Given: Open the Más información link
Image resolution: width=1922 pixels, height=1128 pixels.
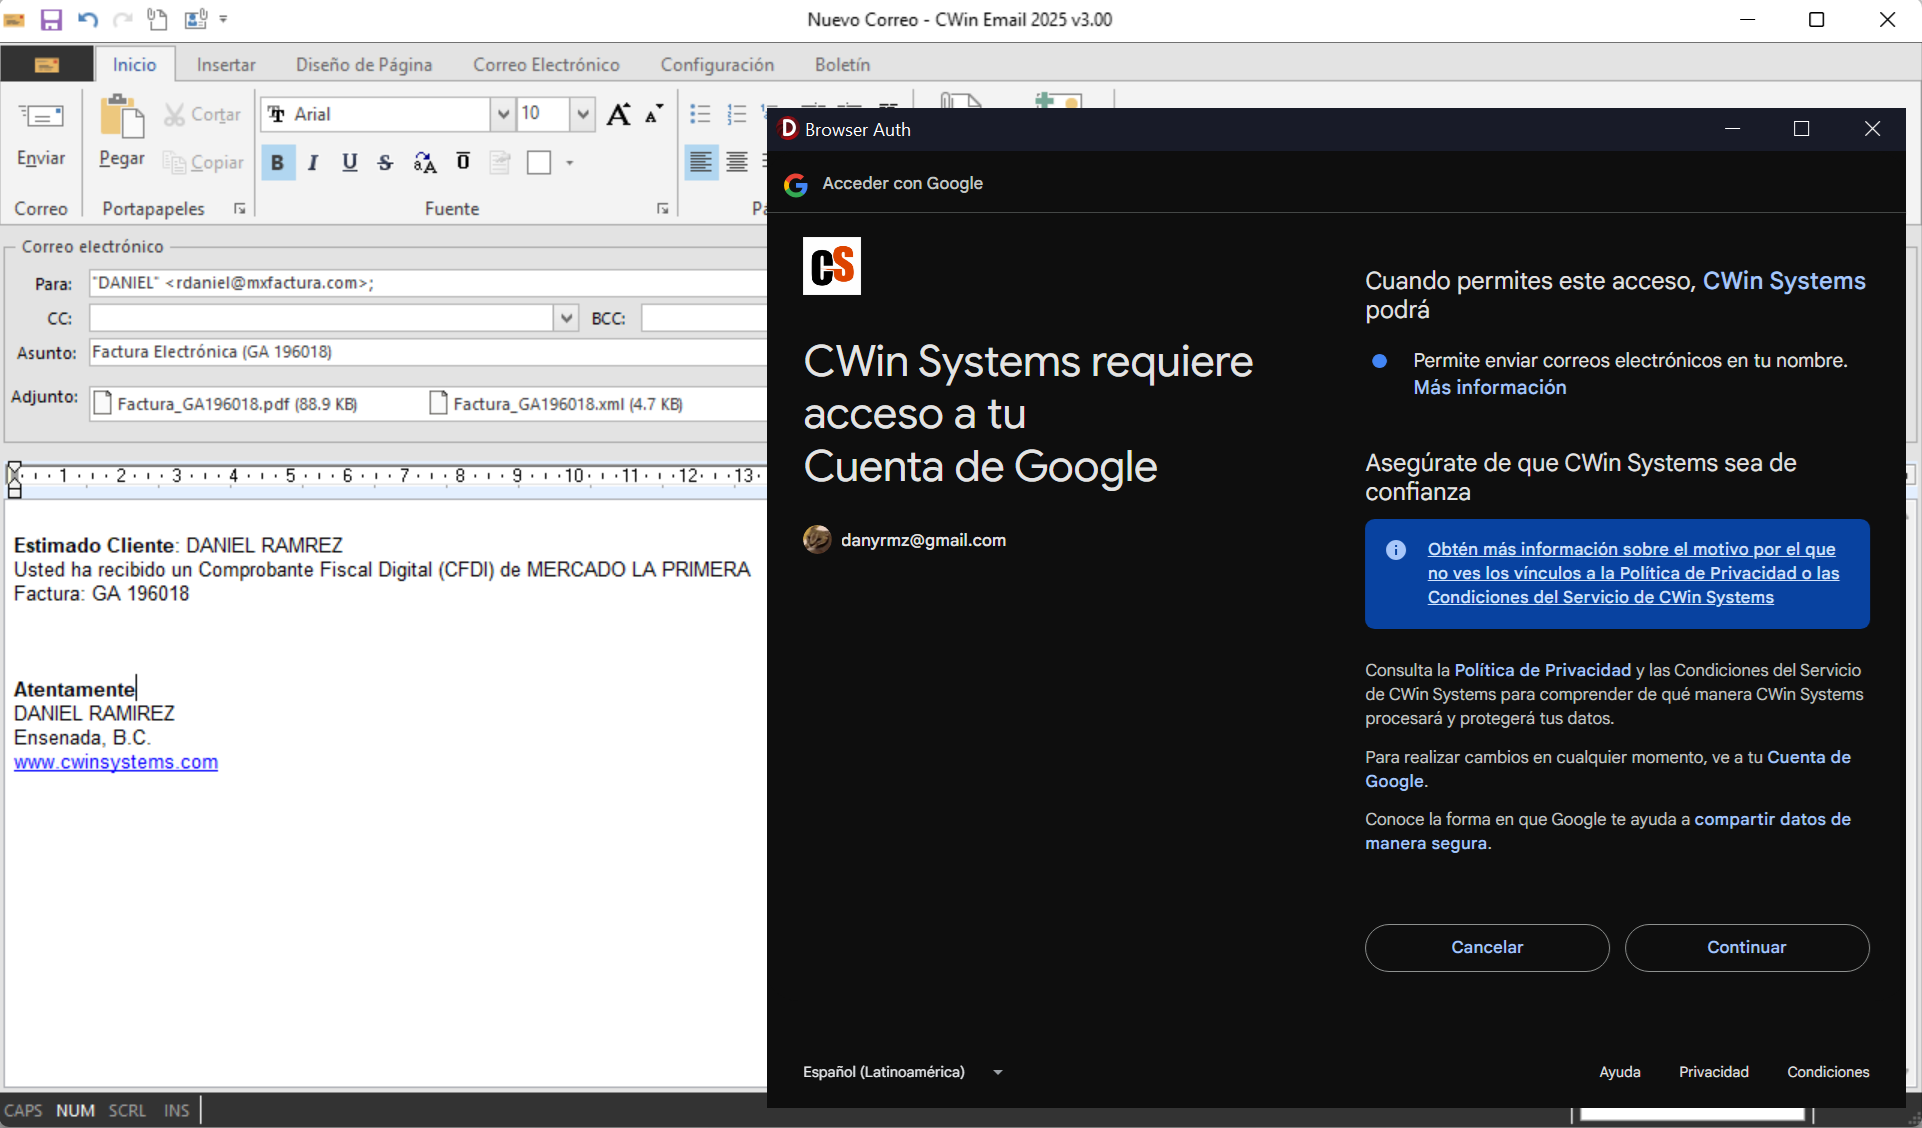Looking at the screenshot, I should [x=1490, y=387].
